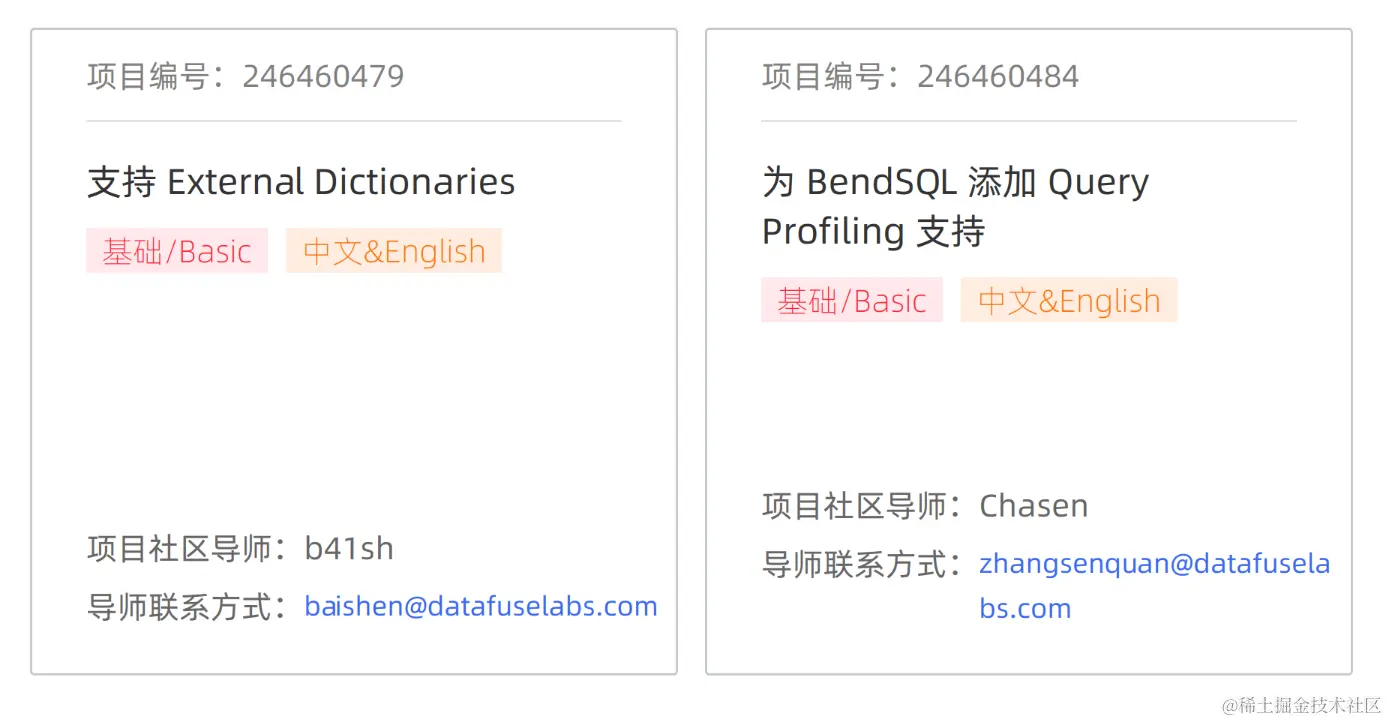Open the 支持 External Dictionaries project title
The image size is (1388, 722).
pyautogui.click(x=301, y=182)
